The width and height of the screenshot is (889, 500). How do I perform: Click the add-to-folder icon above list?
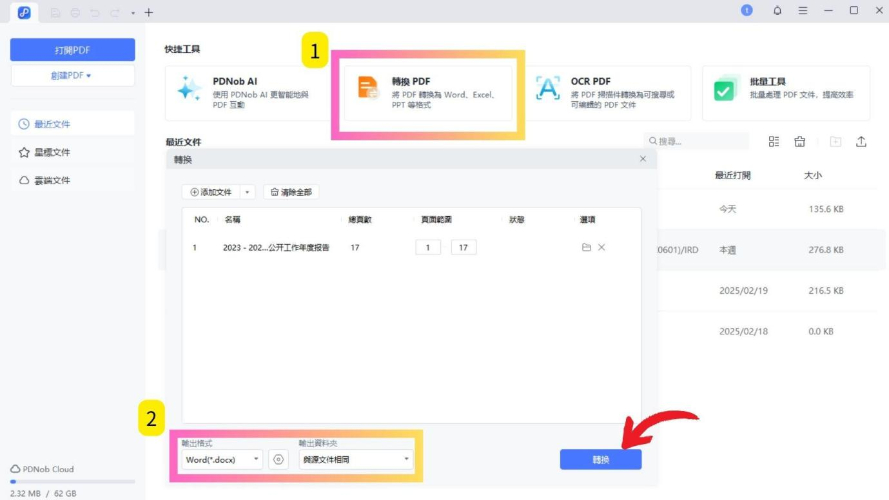point(835,142)
